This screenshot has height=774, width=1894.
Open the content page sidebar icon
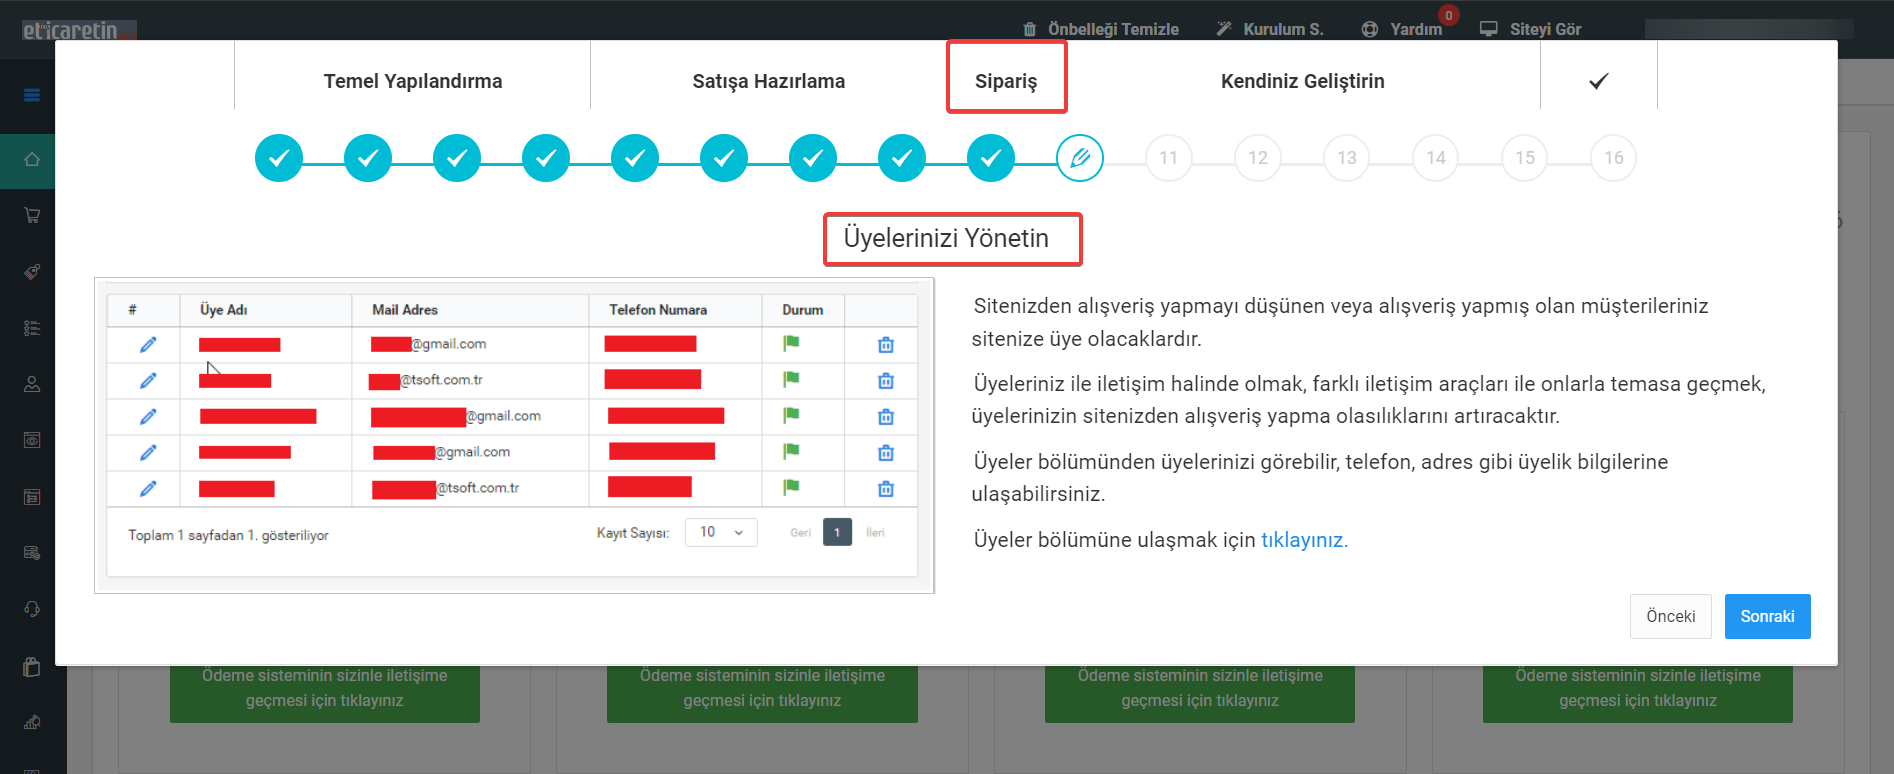tap(32, 497)
